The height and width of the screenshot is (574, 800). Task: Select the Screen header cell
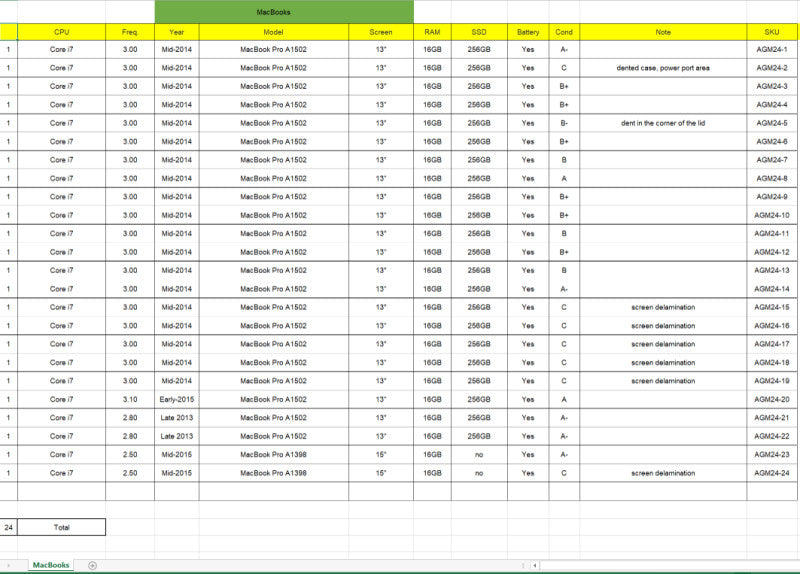(x=381, y=32)
